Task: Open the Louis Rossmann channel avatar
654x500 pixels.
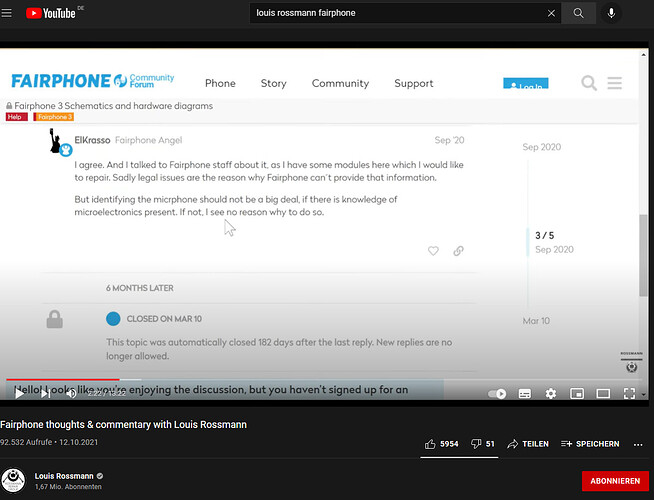Action: (13, 480)
